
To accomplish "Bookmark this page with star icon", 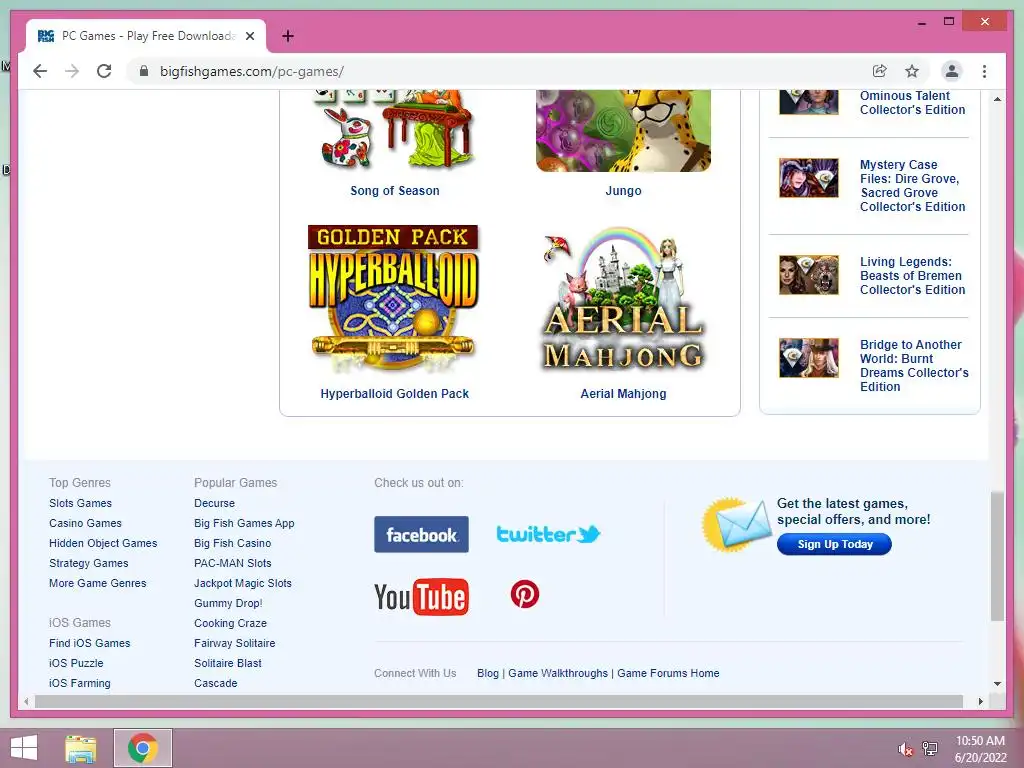I will [x=912, y=71].
